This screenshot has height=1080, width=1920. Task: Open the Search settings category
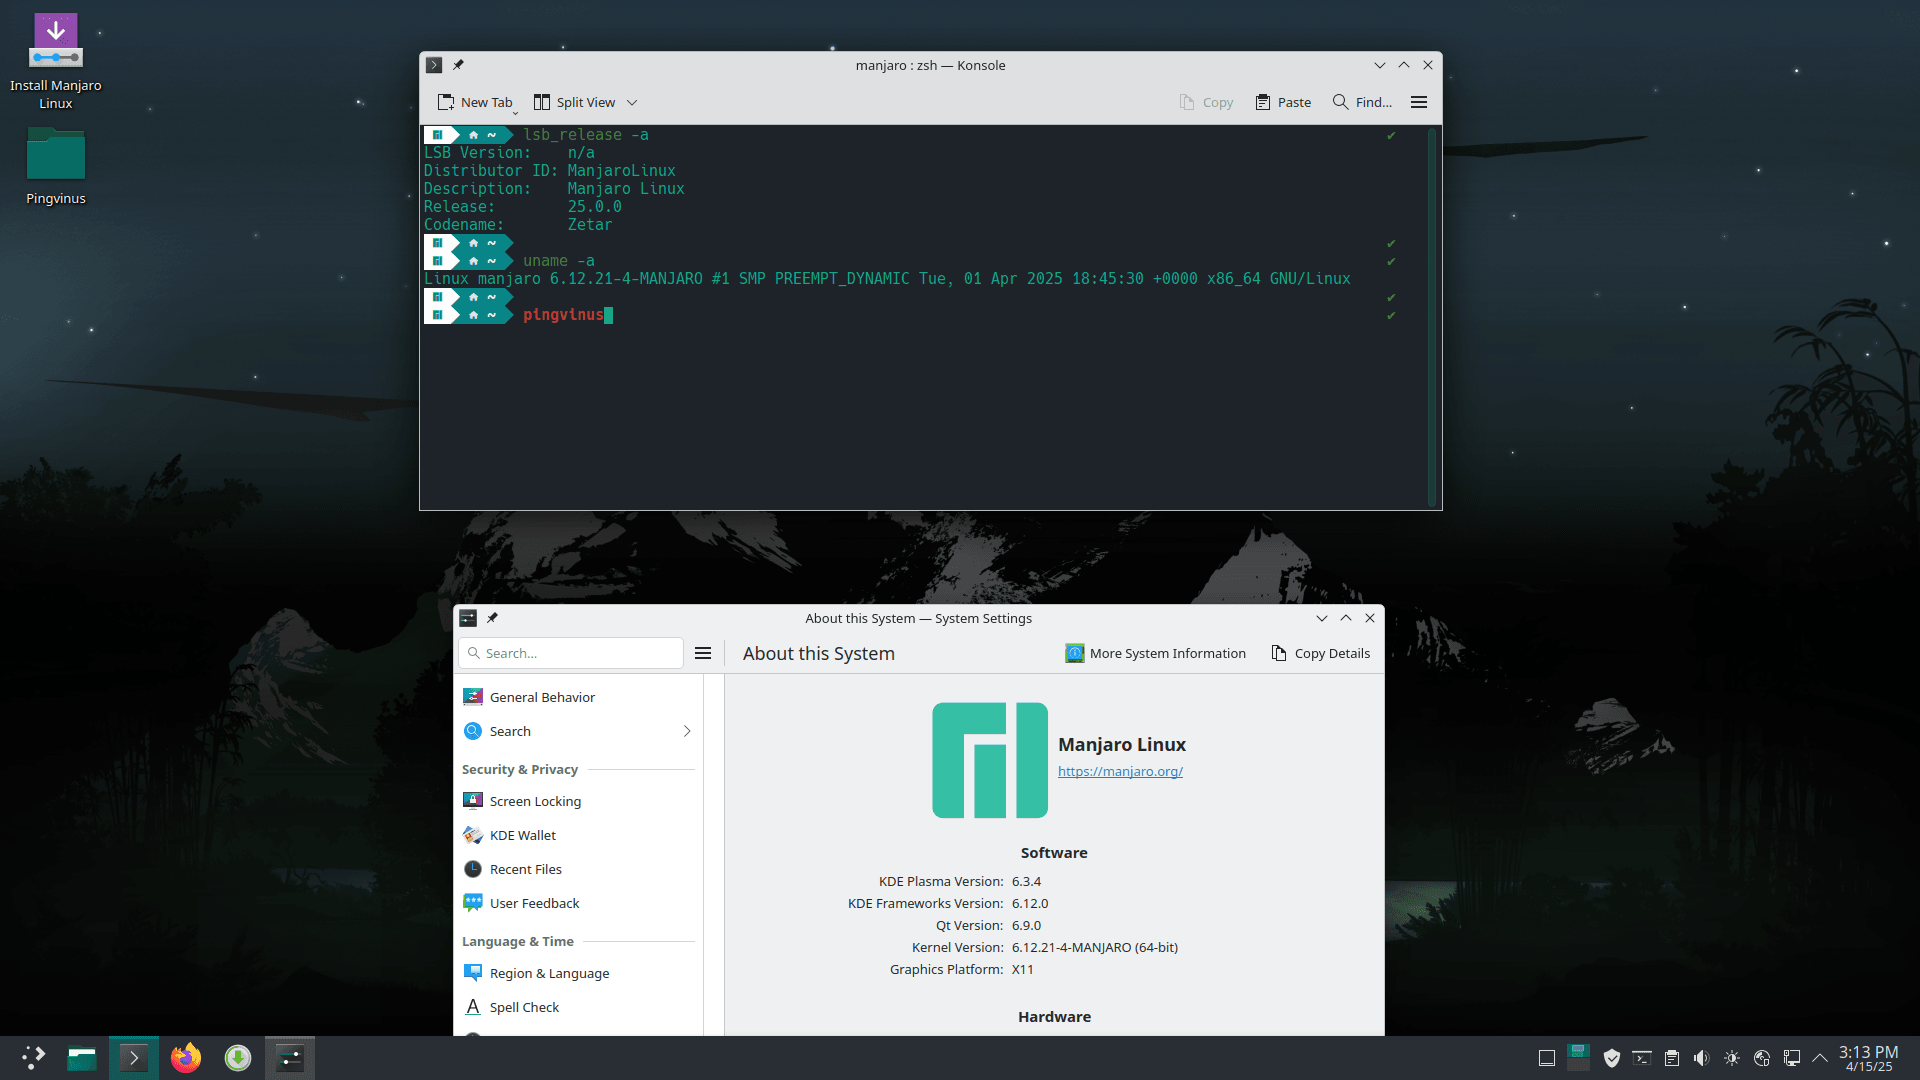578,731
